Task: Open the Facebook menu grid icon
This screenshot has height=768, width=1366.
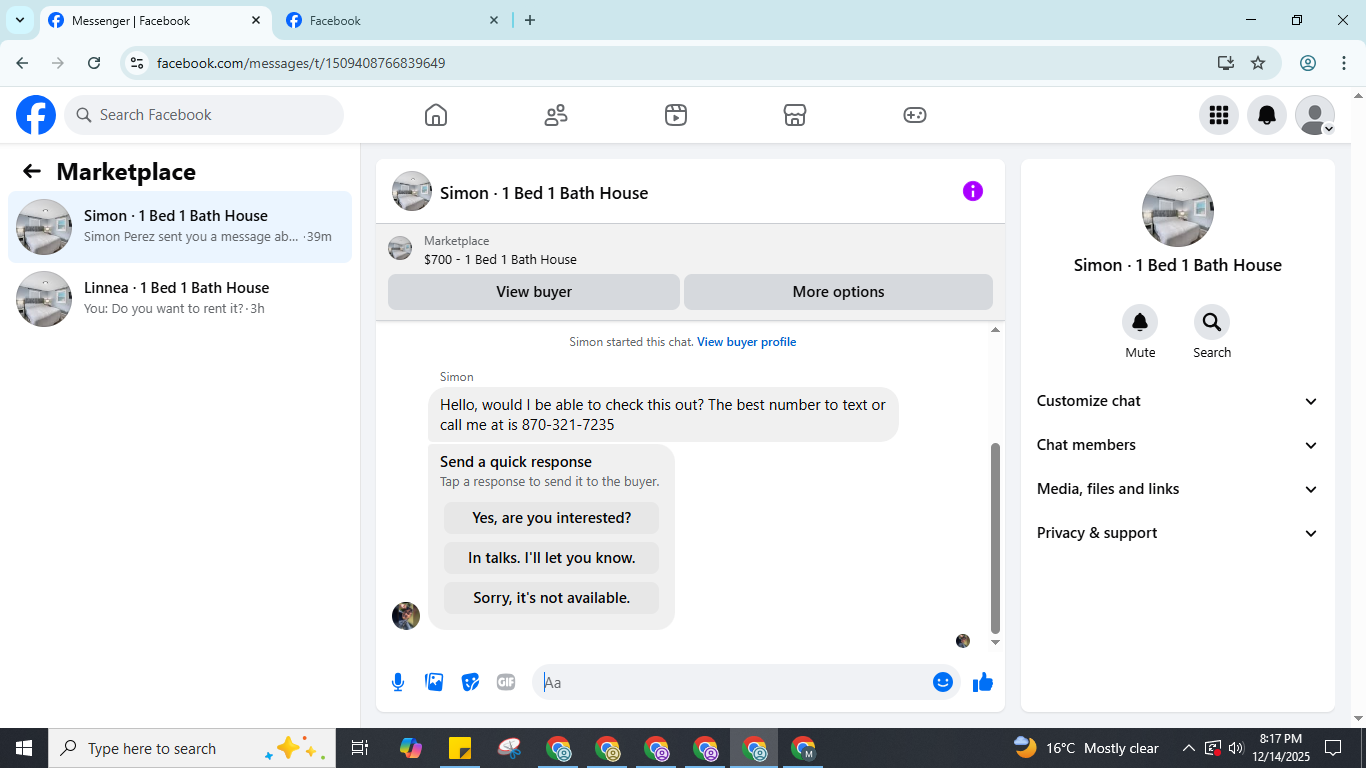Action: pyautogui.click(x=1219, y=115)
